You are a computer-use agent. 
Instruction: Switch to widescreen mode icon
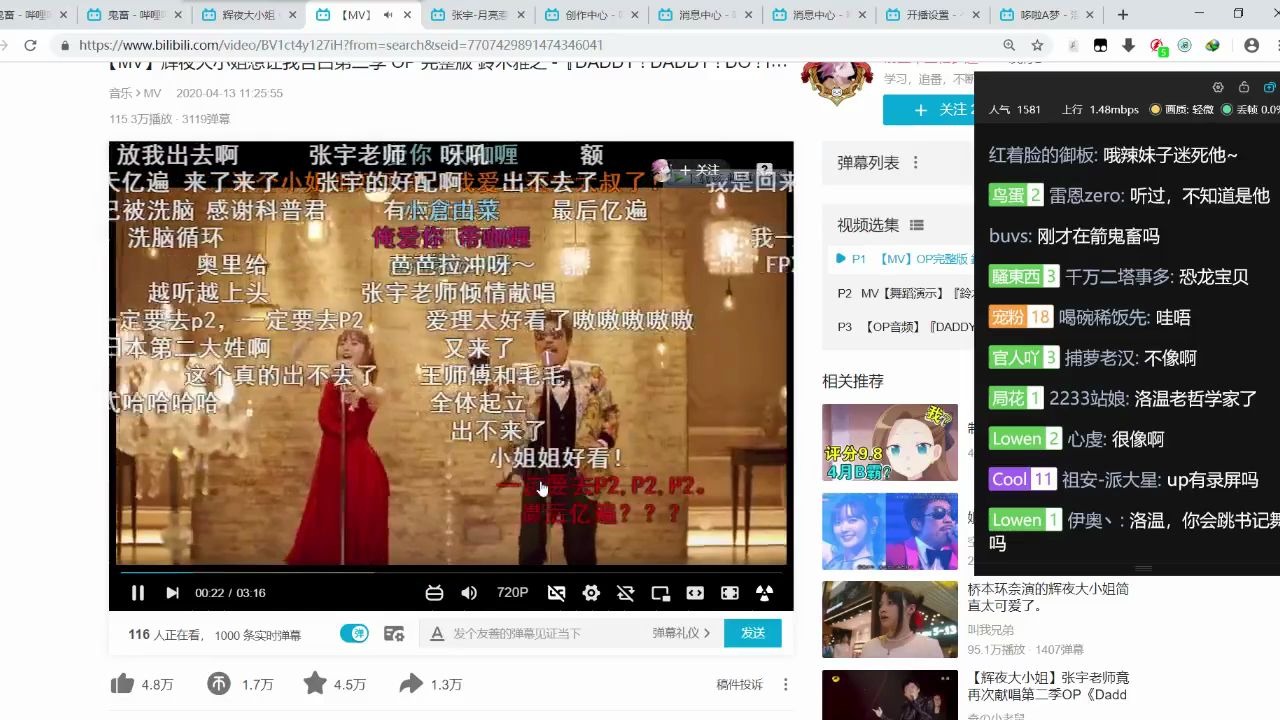tap(695, 593)
